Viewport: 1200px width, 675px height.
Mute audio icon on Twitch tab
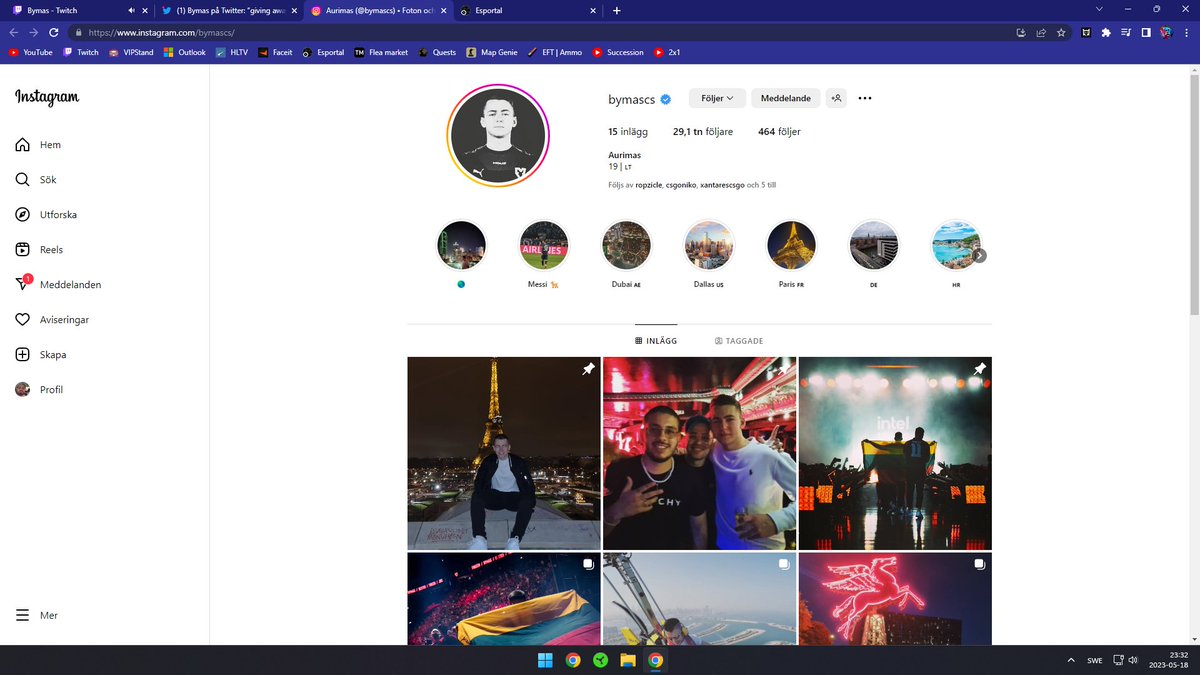132,10
